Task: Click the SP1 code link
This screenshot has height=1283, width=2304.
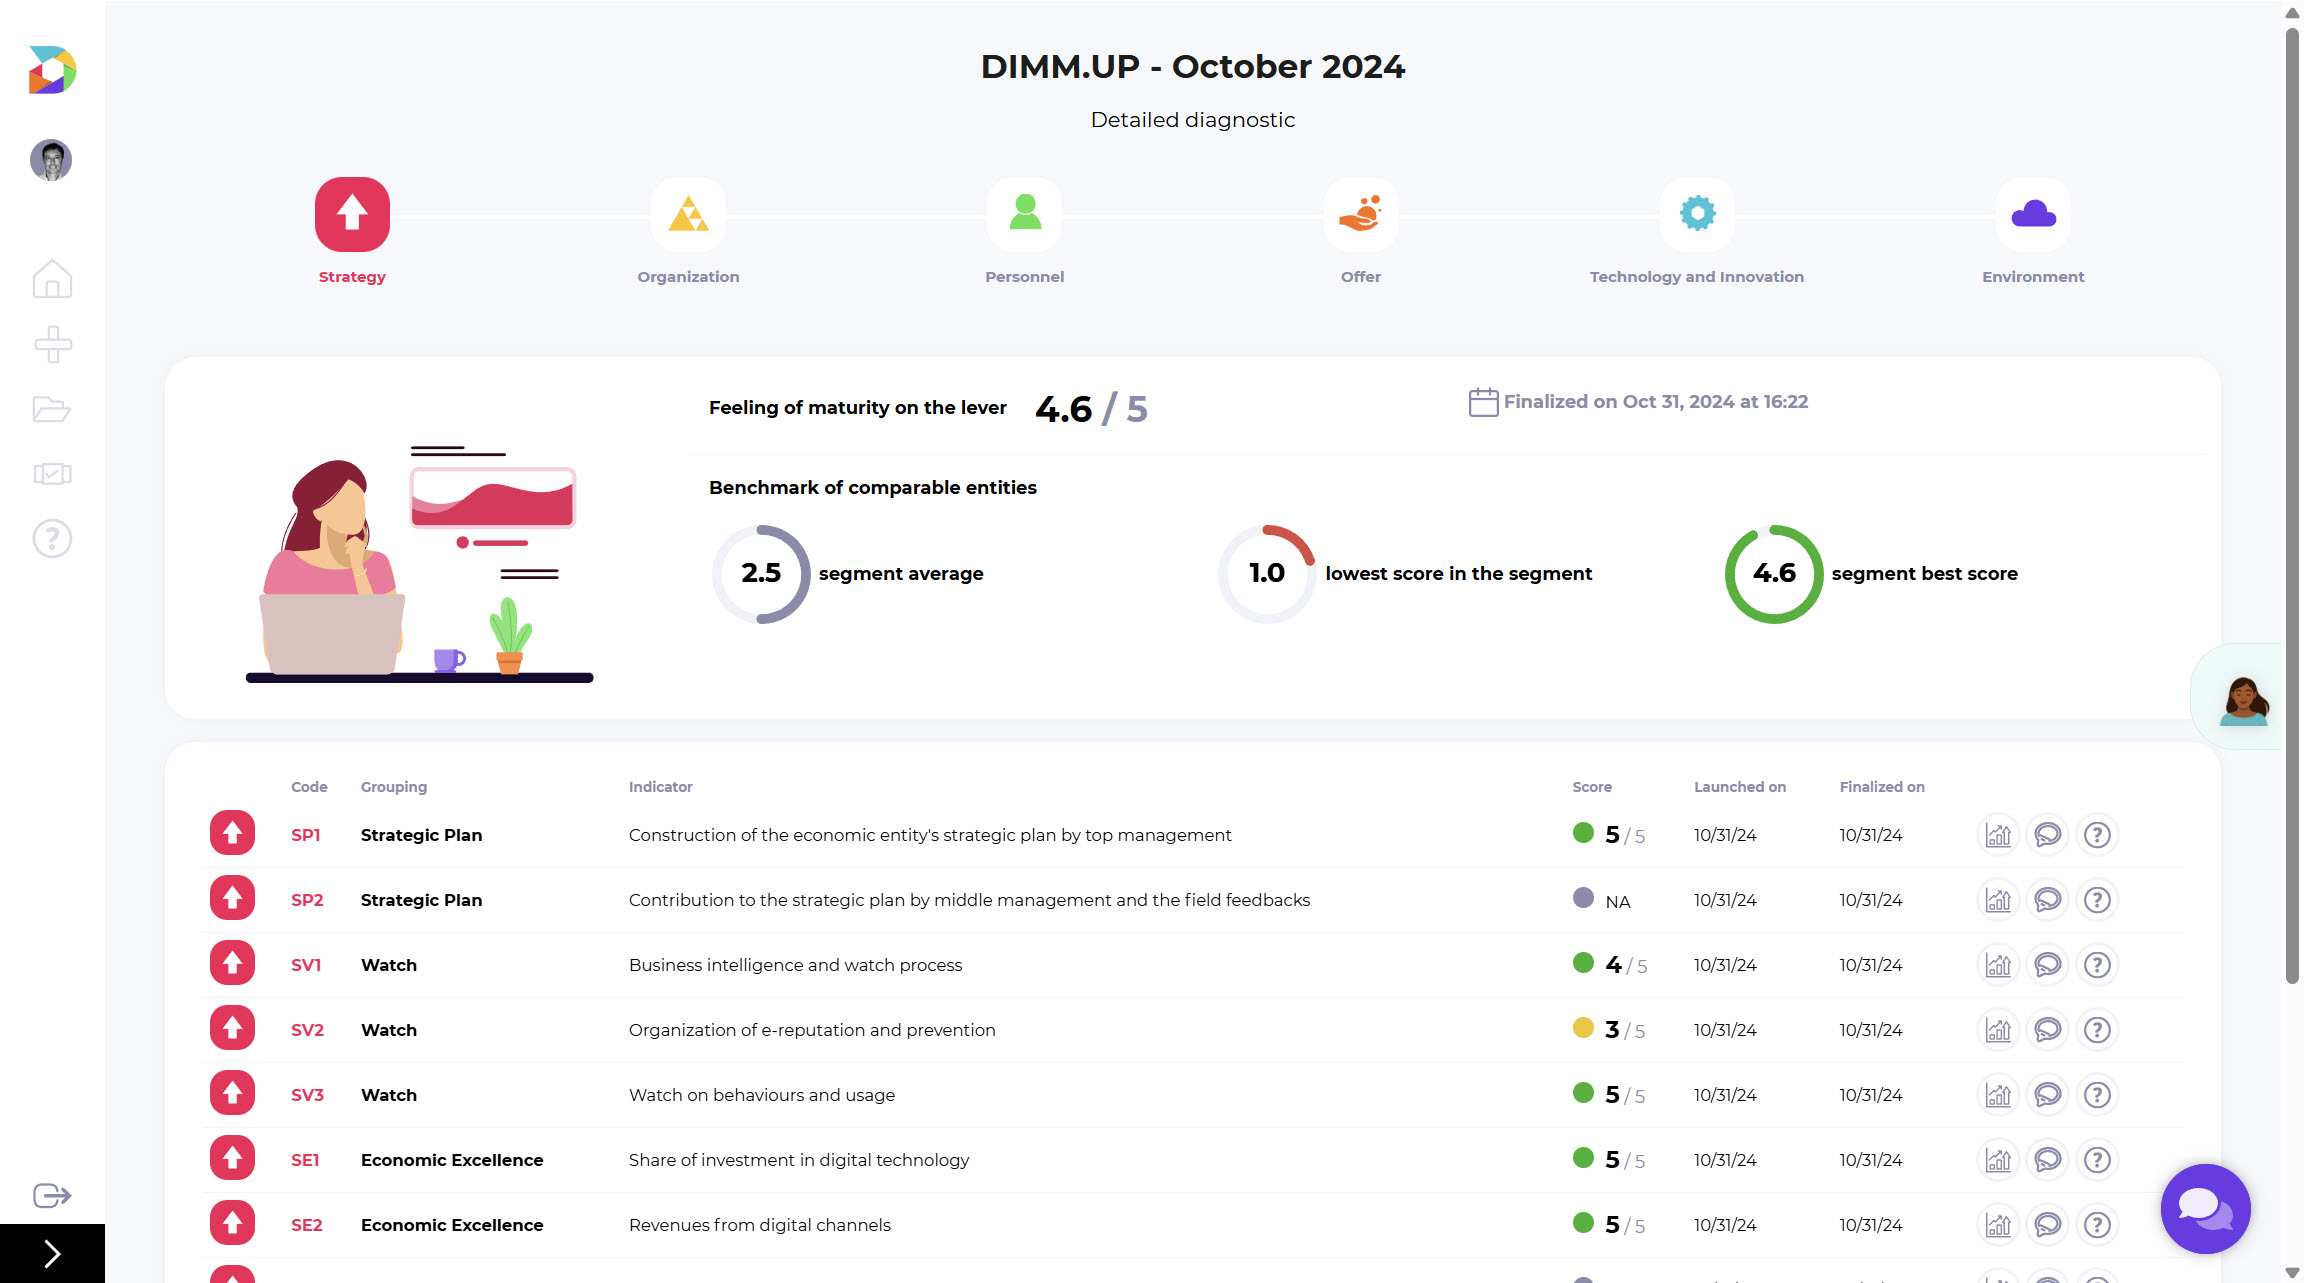Action: tap(306, 835)
